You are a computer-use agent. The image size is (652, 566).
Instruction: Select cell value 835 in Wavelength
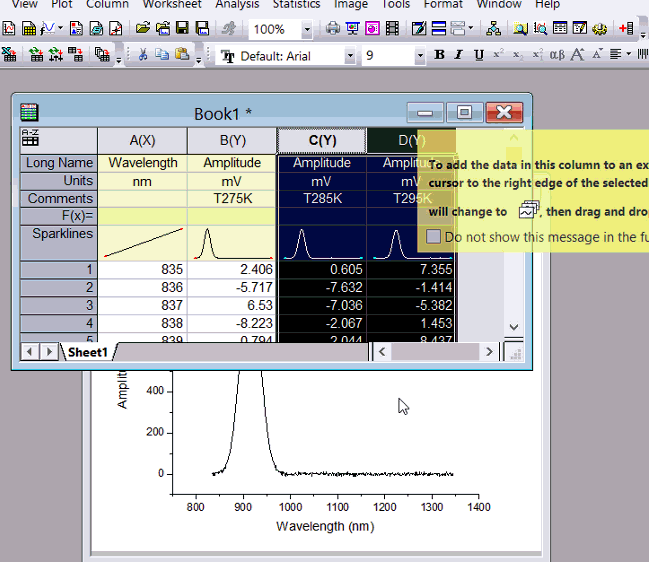(x=142, y=269)
